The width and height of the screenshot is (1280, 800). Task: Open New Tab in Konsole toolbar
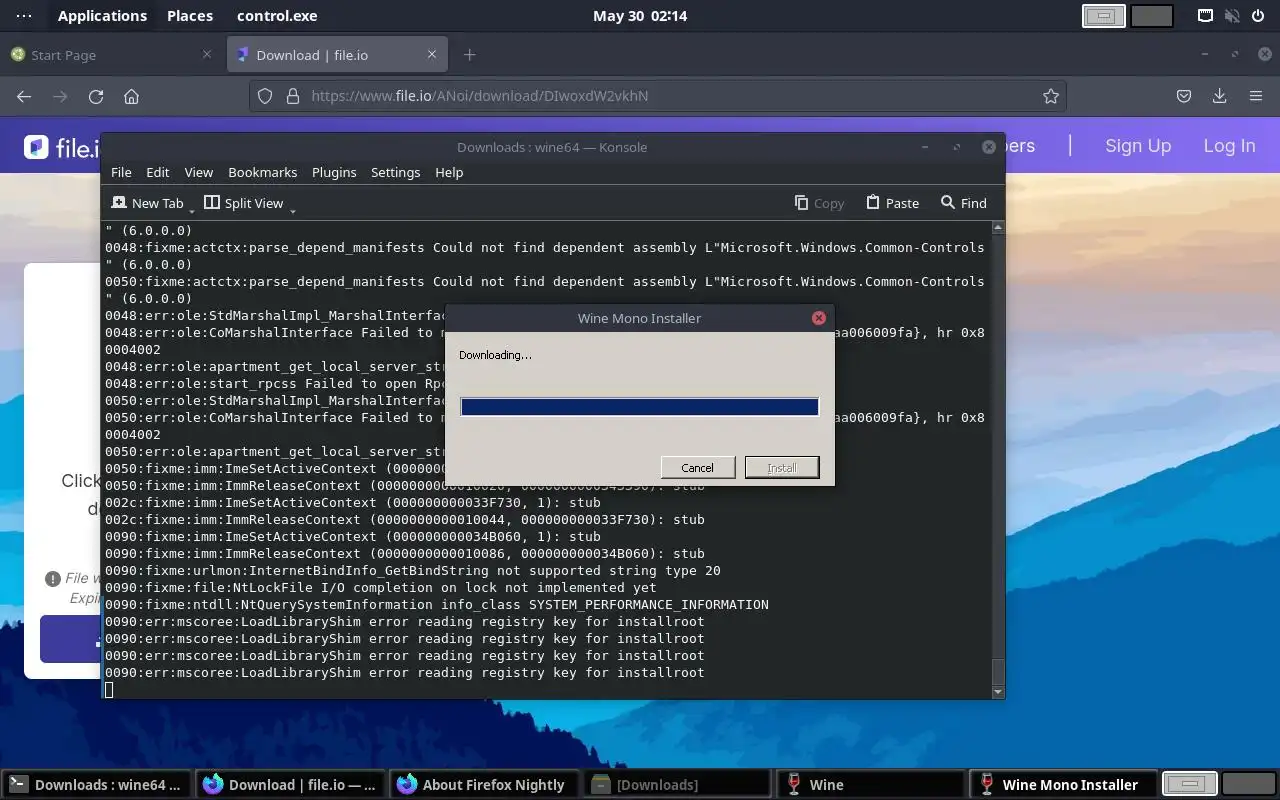[148, 203]
